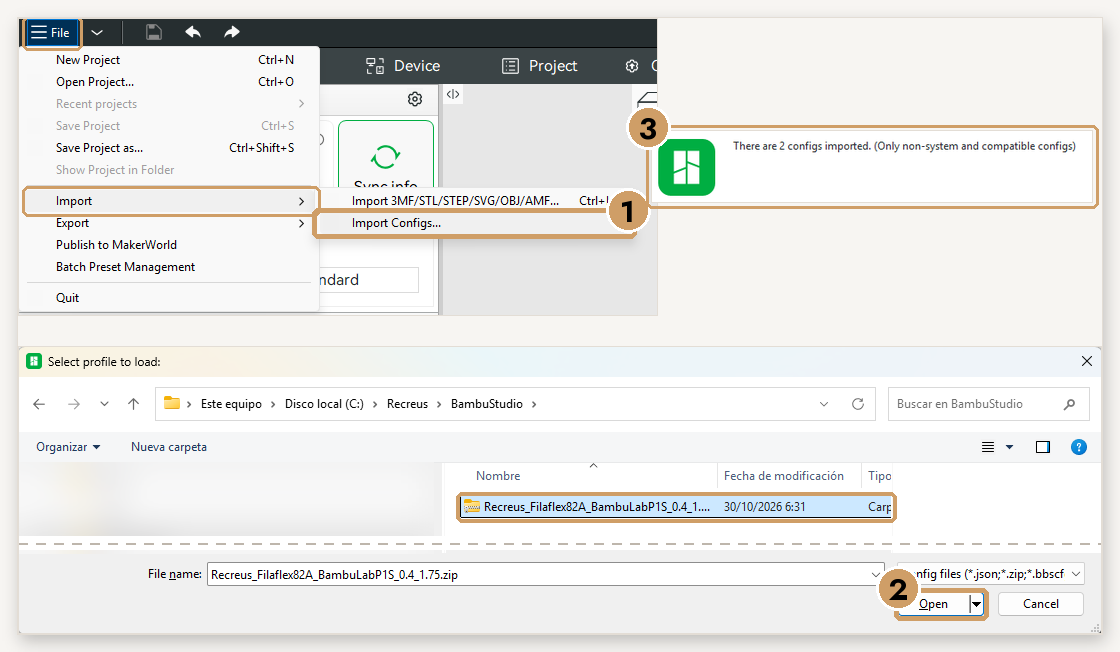The width and height of the screenshot is (1120, 652).
Task: Choose Import 3MF/STL/STEP/SVG/OBJ/AMF... entry
Action: pyautogui.click(x=474, y=201)
